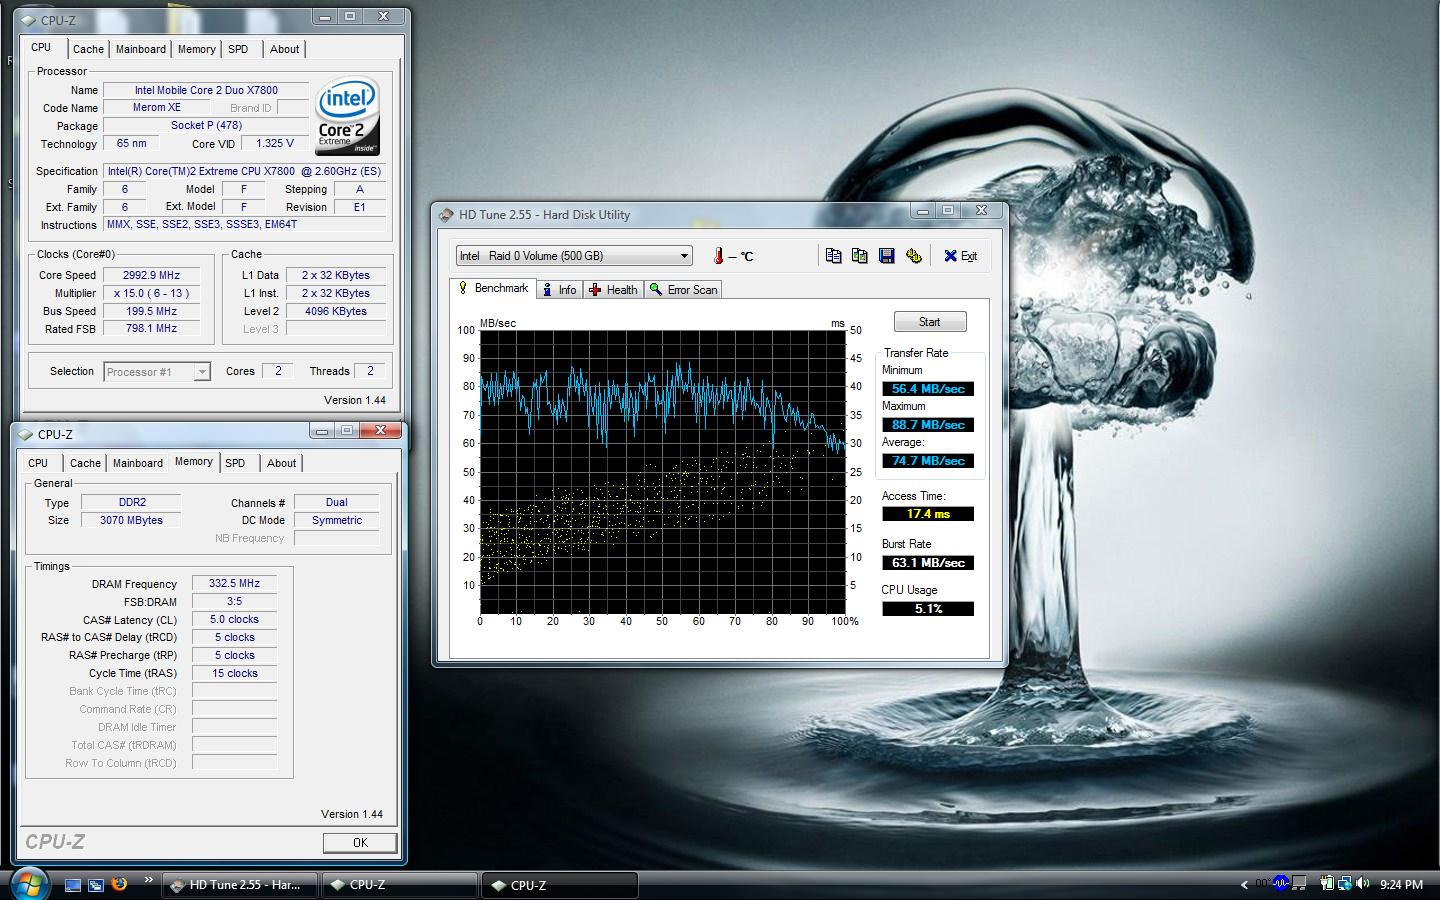Screen dimensions: 1440x900
Task: Open Cache tab in bottom CPU-Z window
Action: click(x=85, y=463)
